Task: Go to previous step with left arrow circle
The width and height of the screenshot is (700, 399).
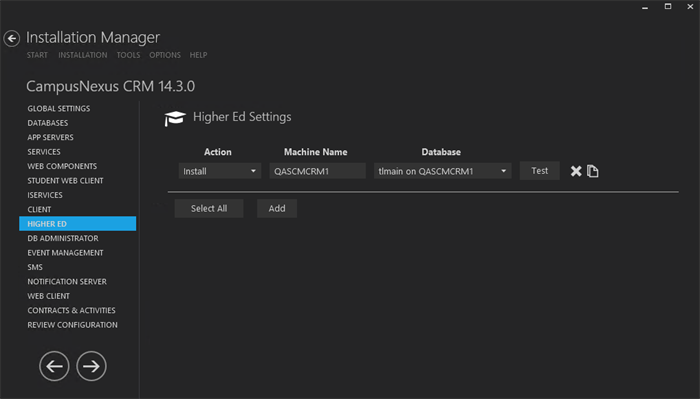Action: coord(54,366)
